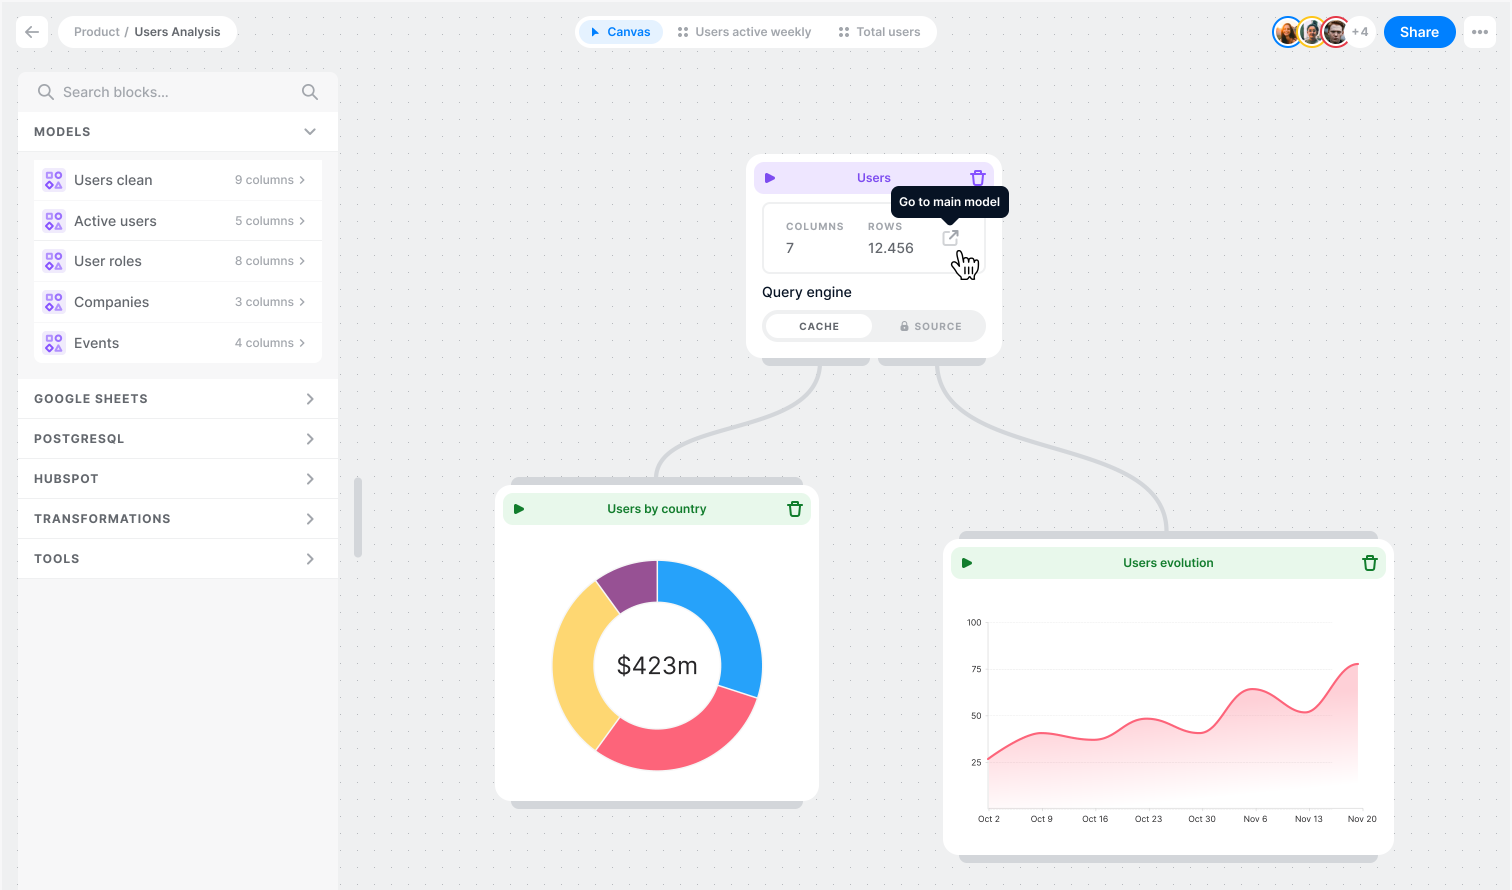
Task: Expand User roles 8 columns chevron
Action: 302,261
